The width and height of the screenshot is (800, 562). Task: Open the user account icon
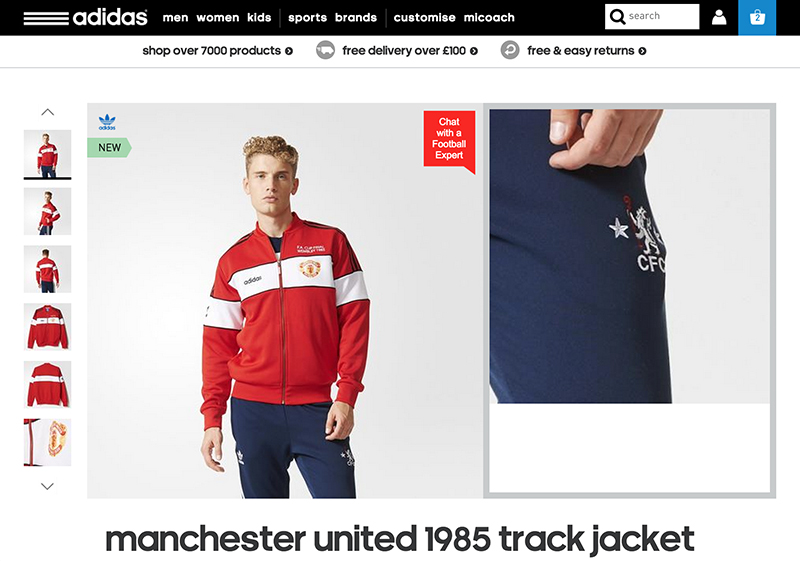719,17
